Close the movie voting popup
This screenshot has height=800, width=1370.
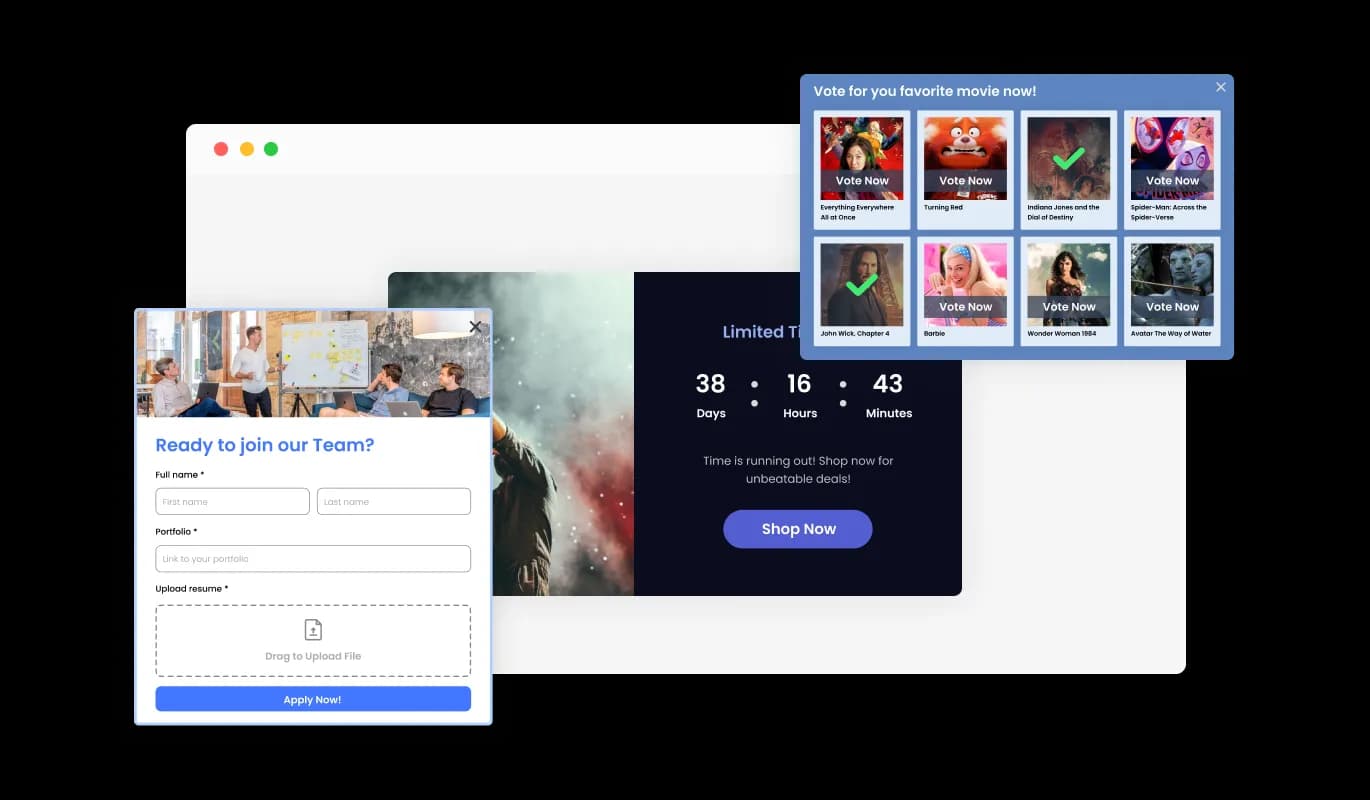tap(1220, 88)
